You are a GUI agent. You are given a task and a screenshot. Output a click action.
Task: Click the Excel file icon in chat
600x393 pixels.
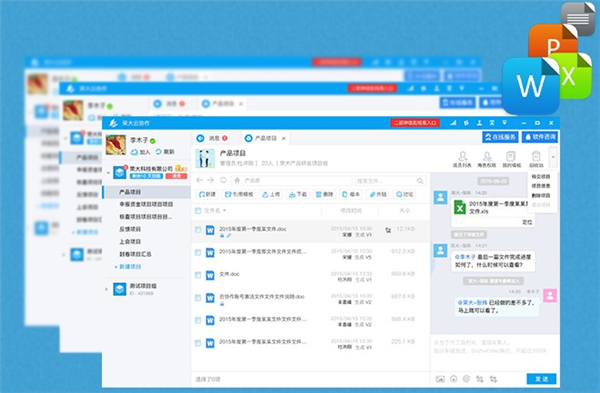(x=460, y=207)
